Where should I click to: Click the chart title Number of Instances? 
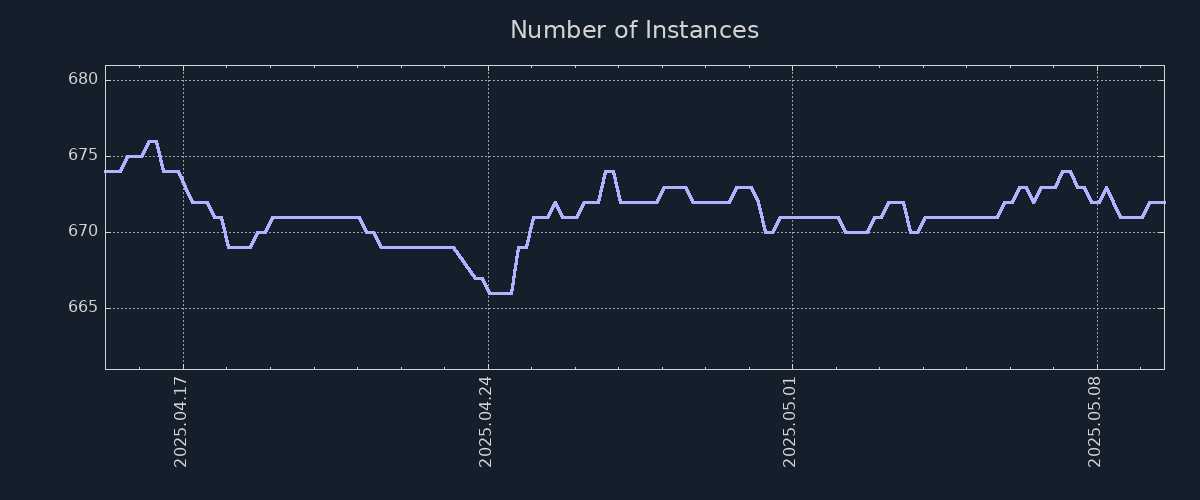(x=634, y=30)
